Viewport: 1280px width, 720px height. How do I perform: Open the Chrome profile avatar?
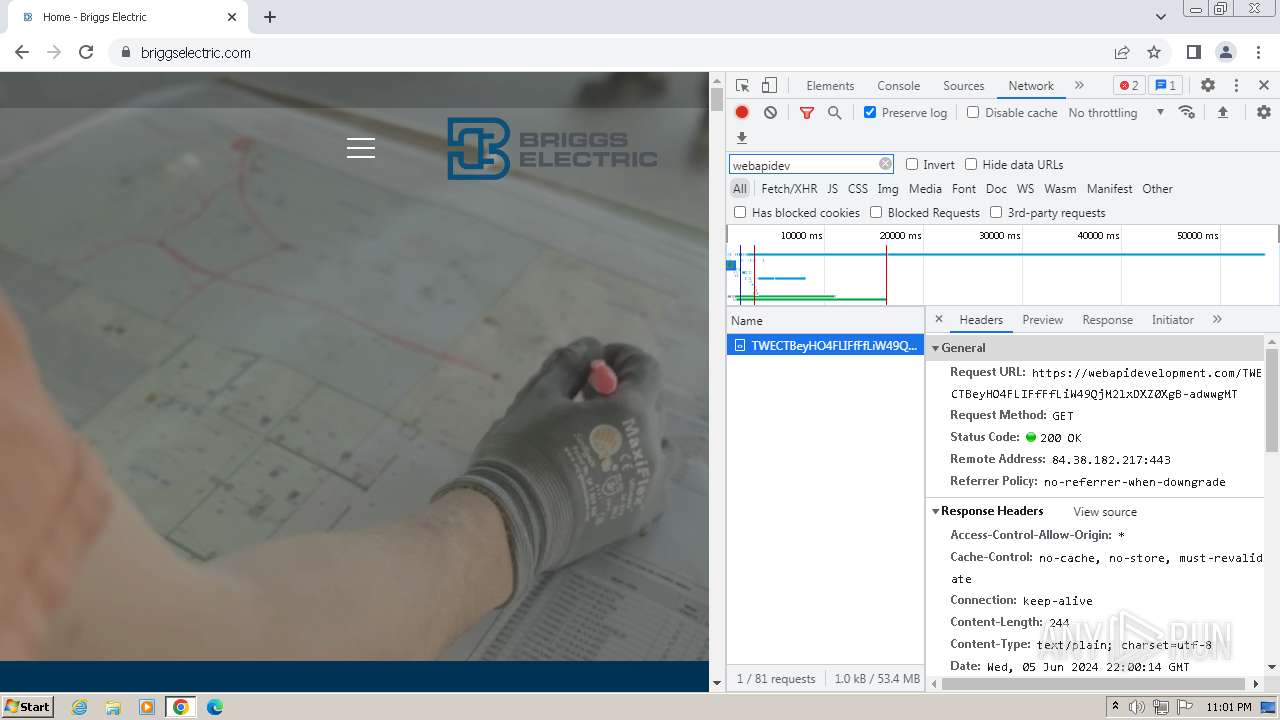pos(1225,52)
